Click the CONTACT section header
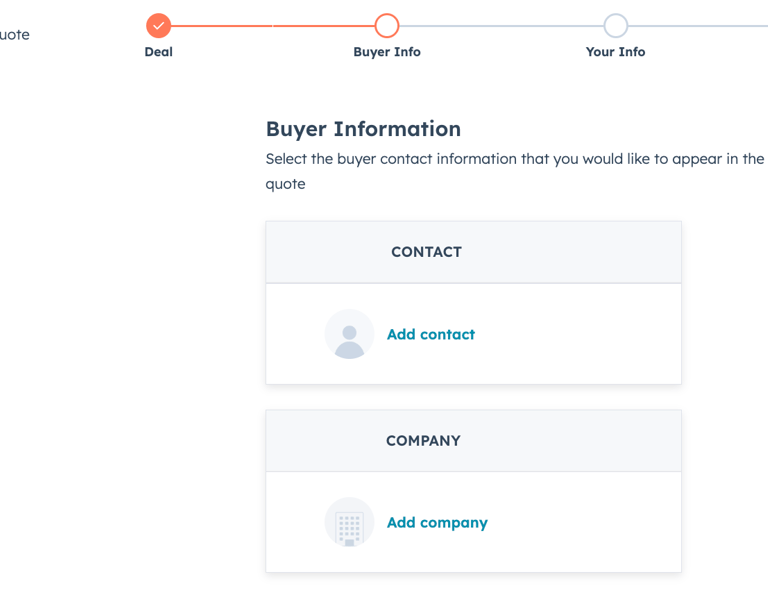The height and width of the screenshot is (604, 768). click(x=426, y=252)
